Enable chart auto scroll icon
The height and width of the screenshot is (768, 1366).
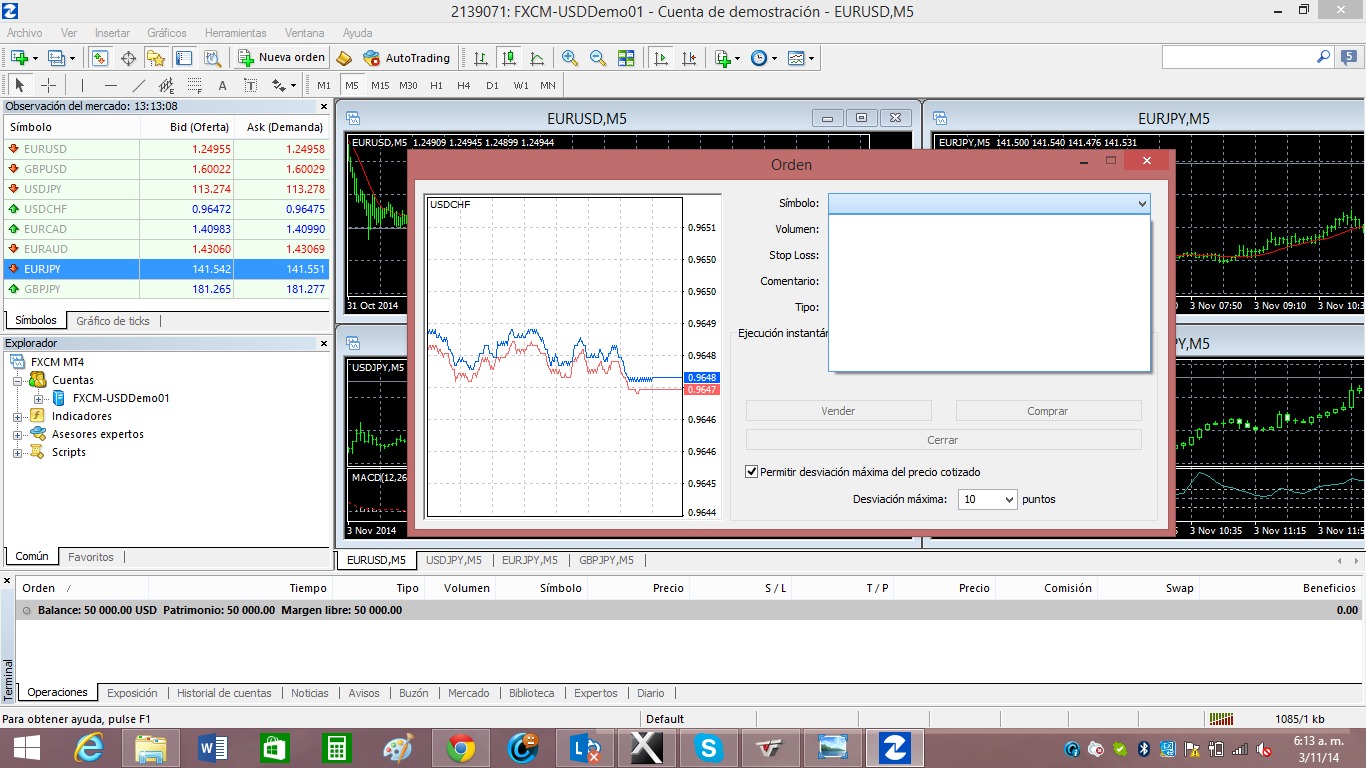[660, 58]
